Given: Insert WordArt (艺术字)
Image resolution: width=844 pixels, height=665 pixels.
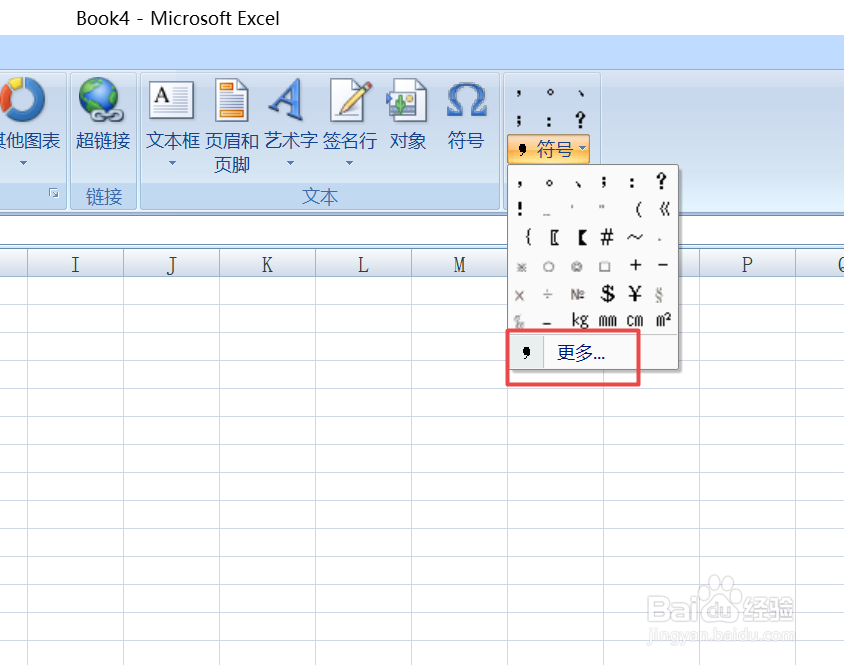Looking at the screenshot, I should tap(291, 122).
